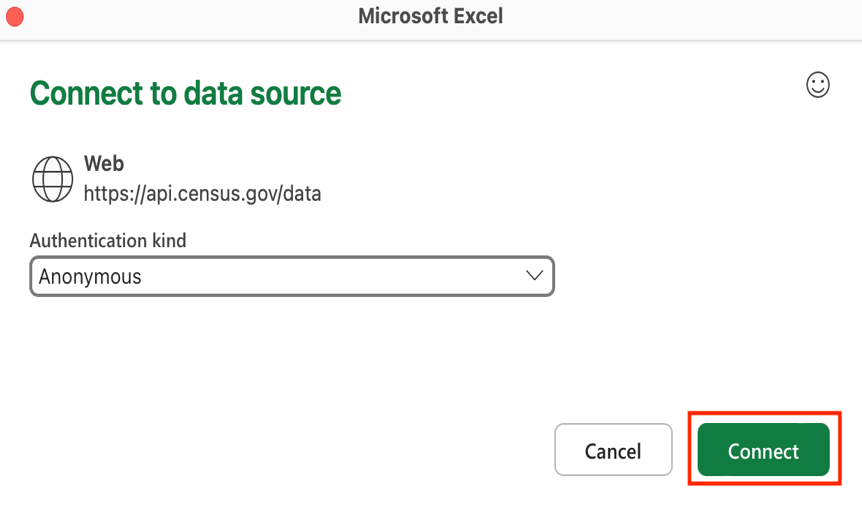Screen dimensions: 862x511
Task: Close the dialog using red window button
Action: [15, 17]
